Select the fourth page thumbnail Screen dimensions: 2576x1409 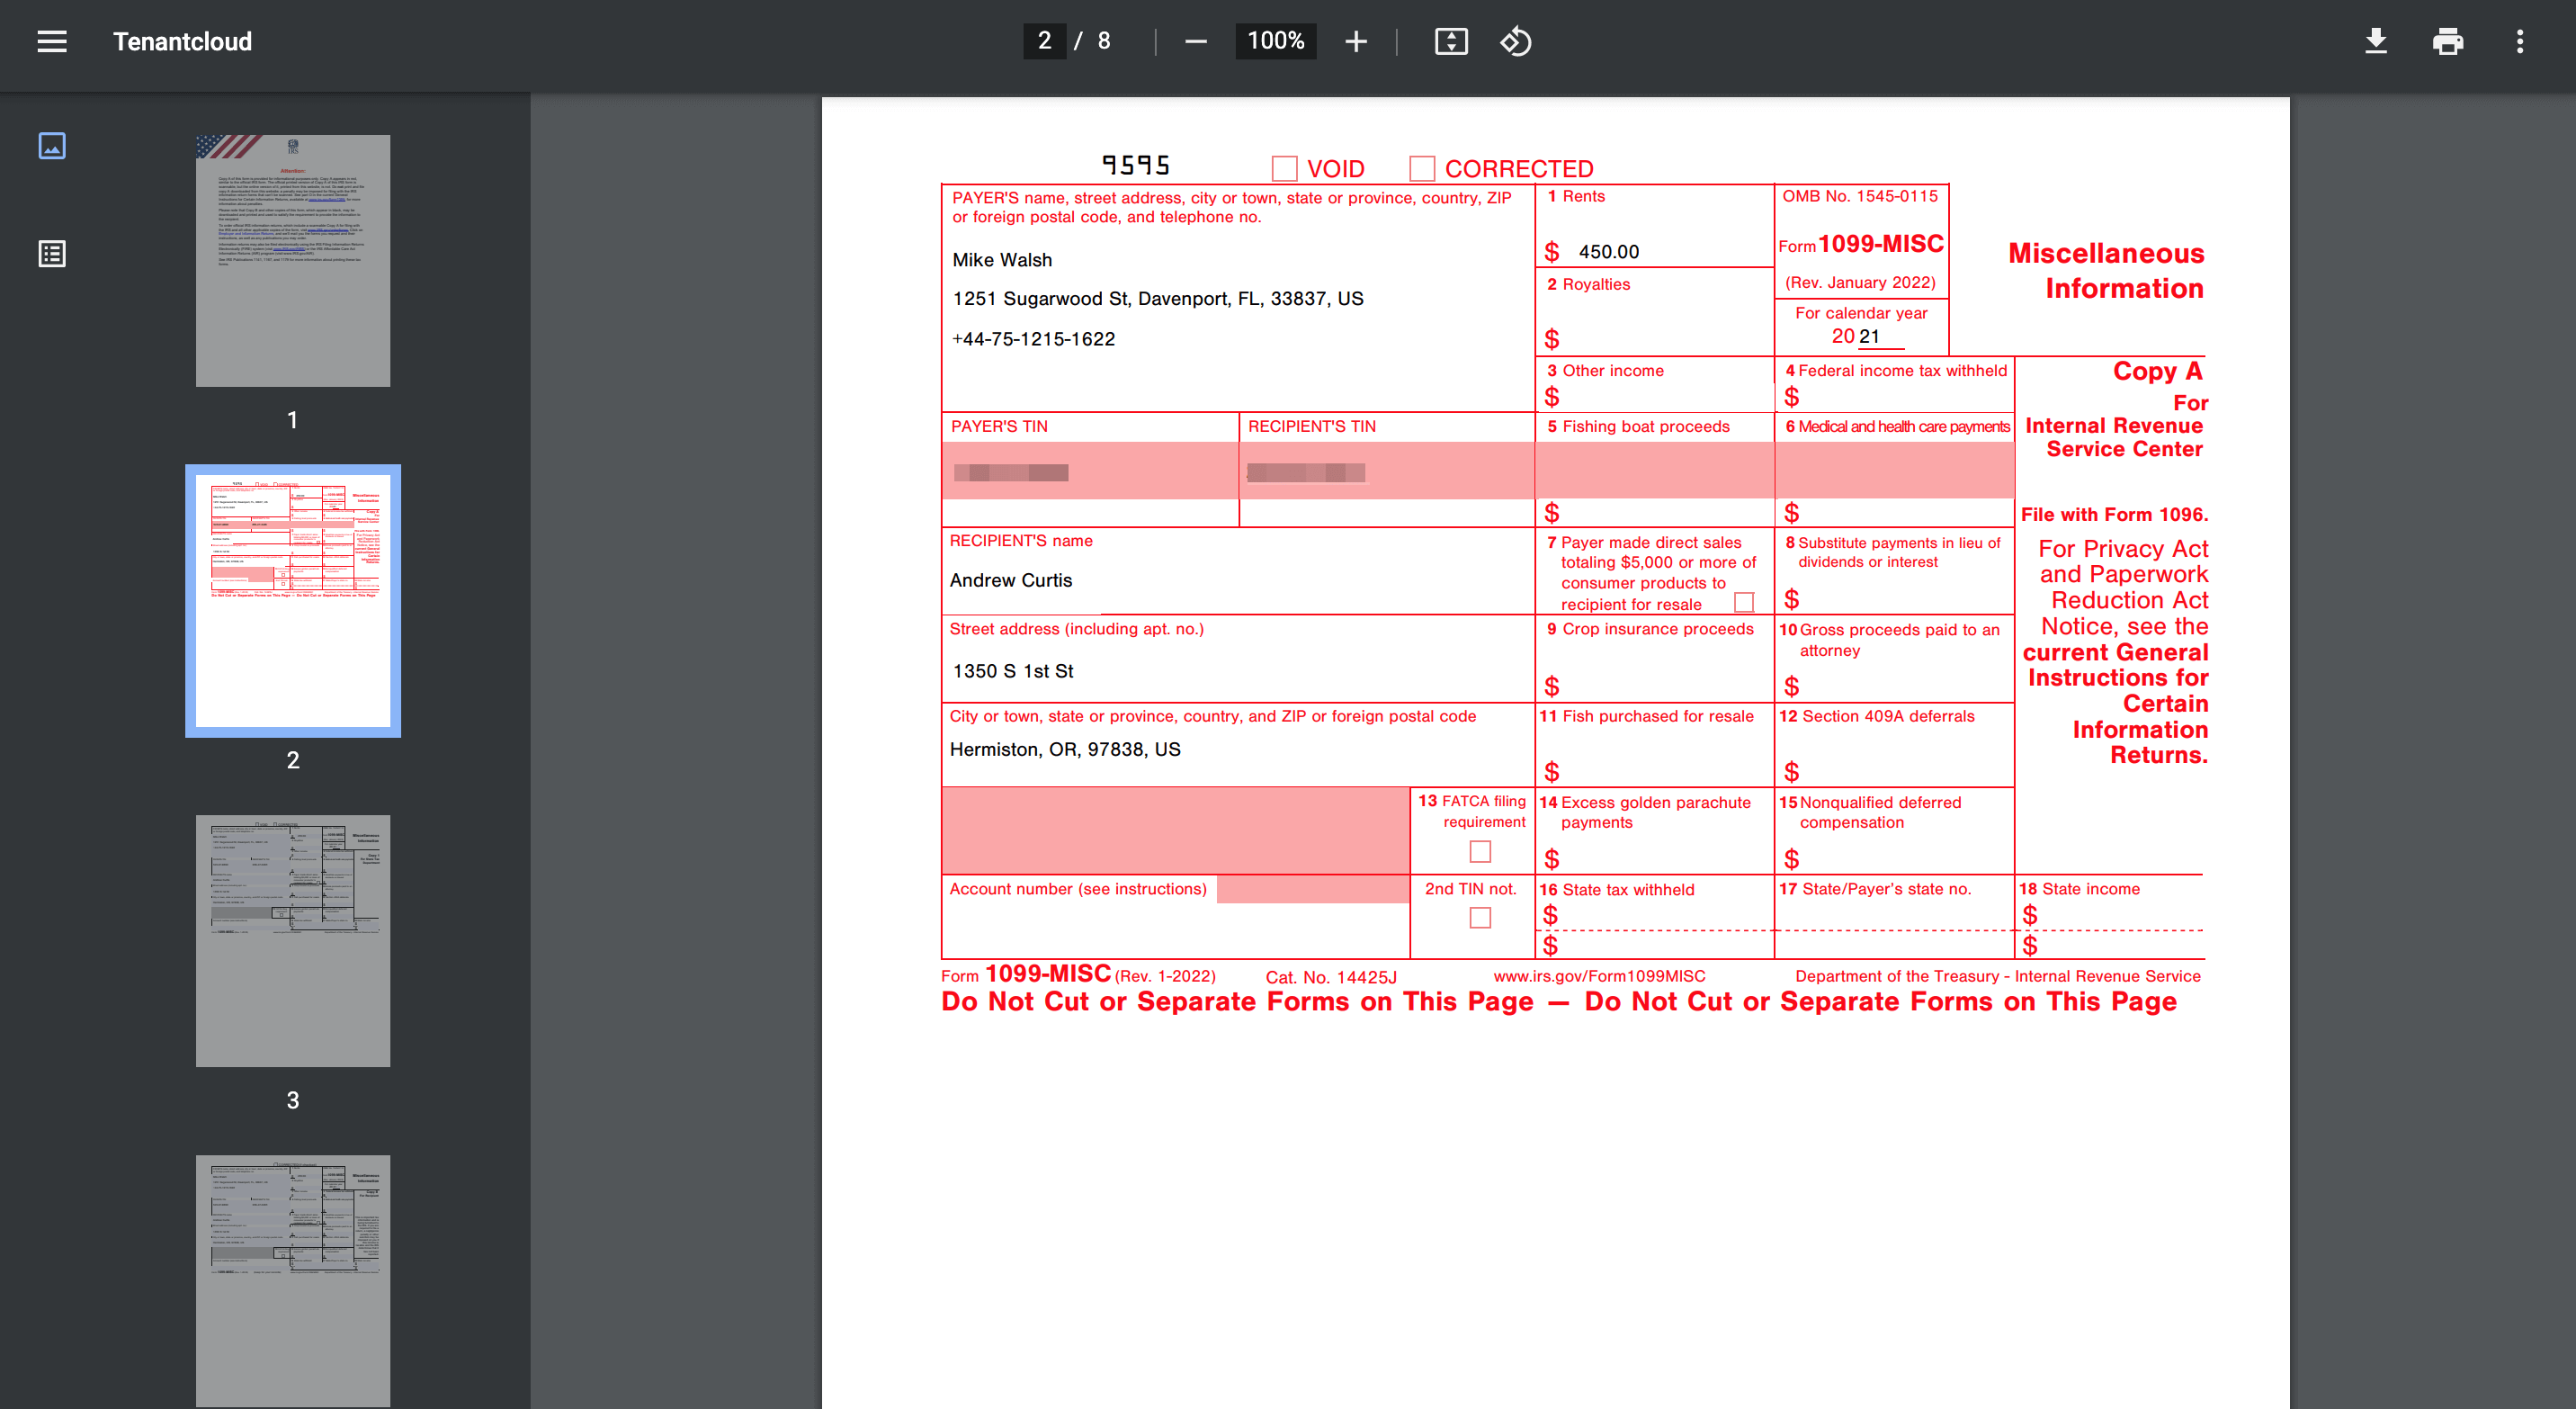tap(293, 1281)
